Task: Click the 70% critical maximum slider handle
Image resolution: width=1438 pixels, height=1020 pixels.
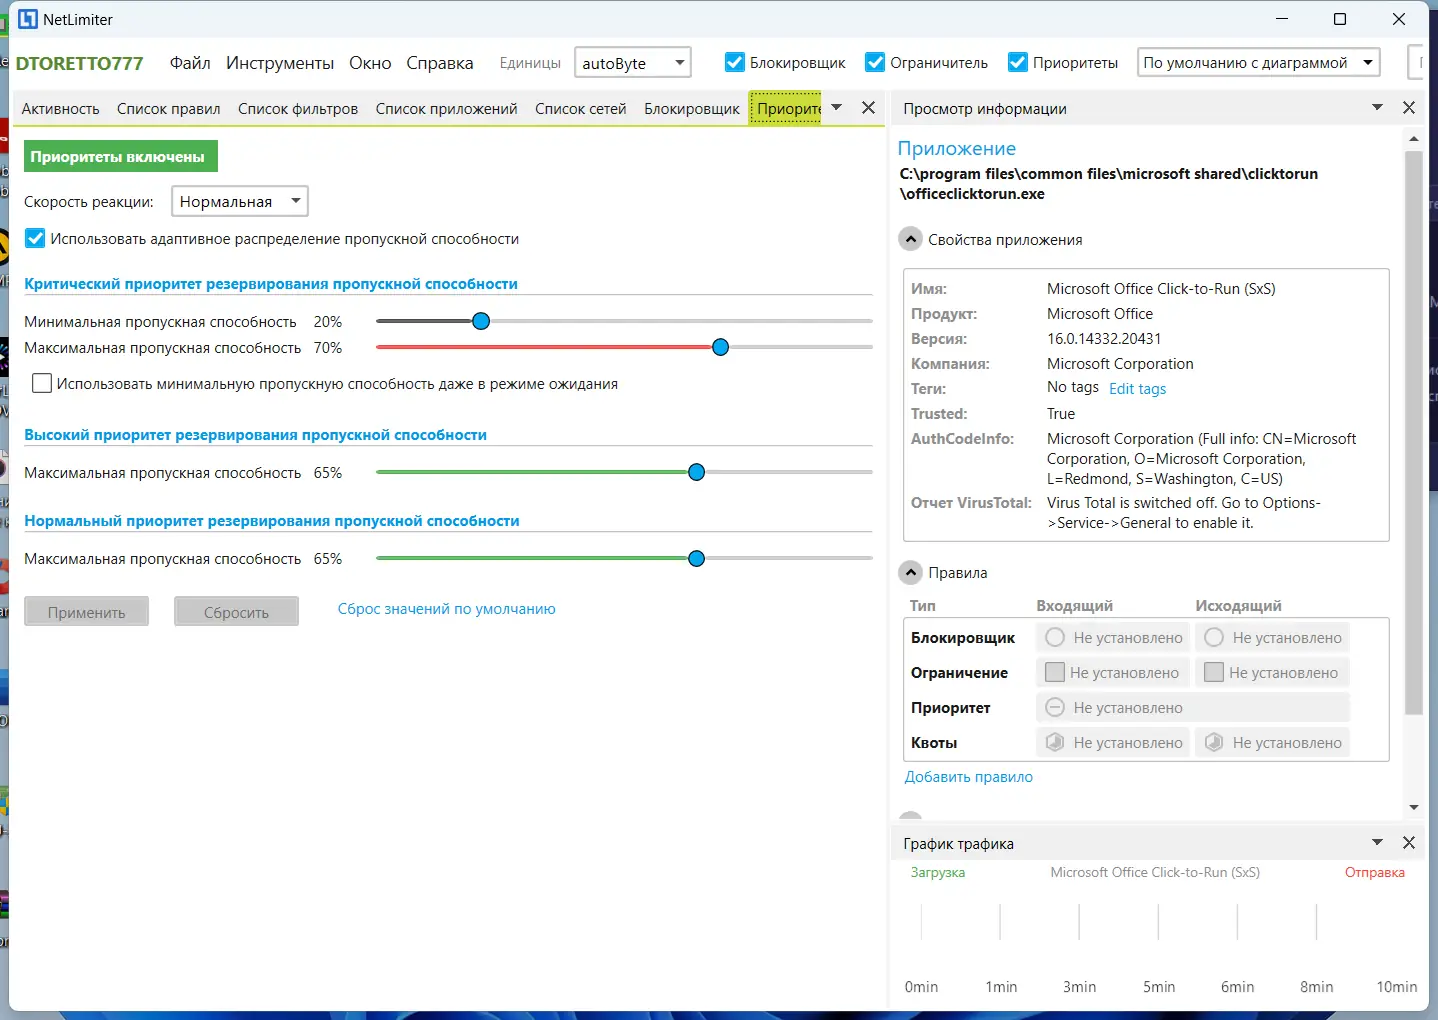Action: point(721,347)
